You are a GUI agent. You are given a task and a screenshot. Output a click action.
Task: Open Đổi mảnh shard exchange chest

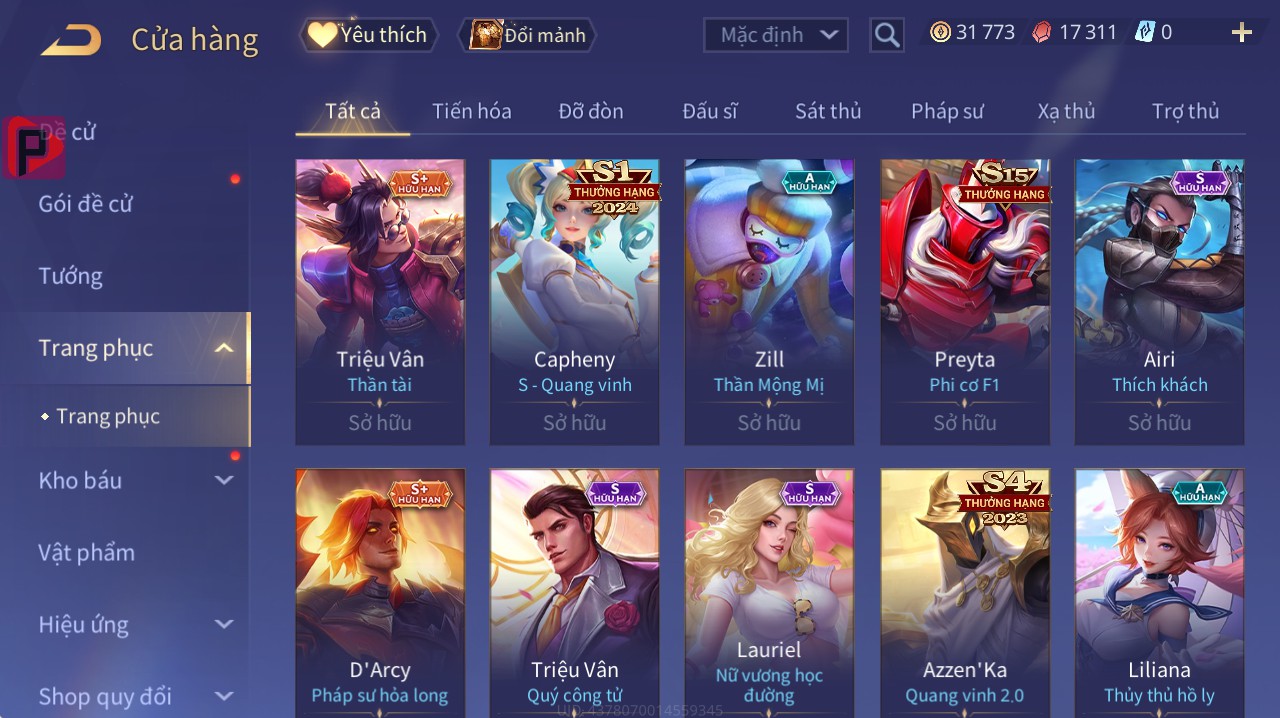[527, 35]
